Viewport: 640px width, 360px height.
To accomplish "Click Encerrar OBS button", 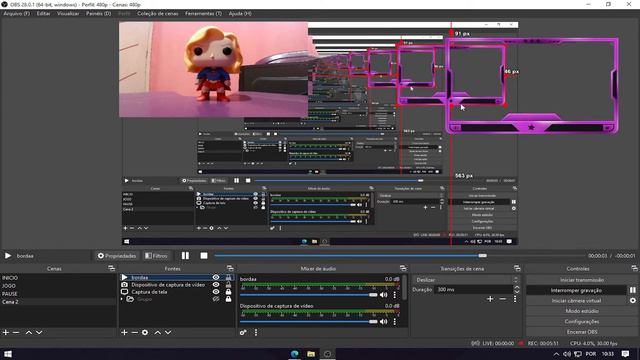I will [x=582, y=332].
